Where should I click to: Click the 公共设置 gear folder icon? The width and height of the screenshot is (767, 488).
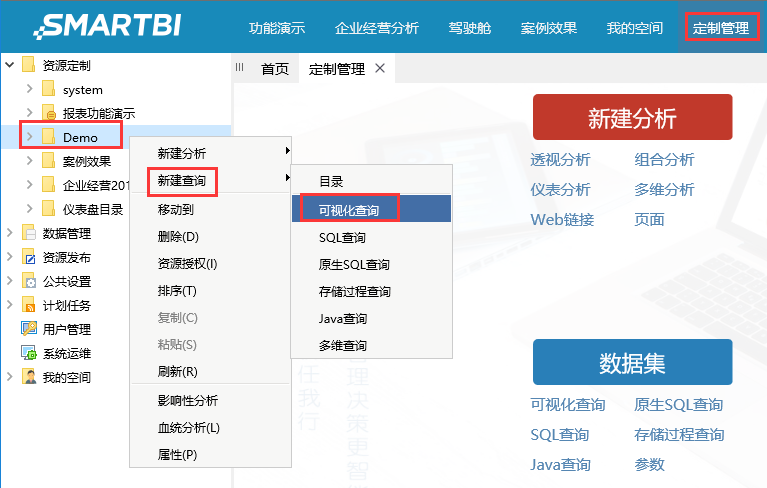pyautogui.click(x=29, y=281)
